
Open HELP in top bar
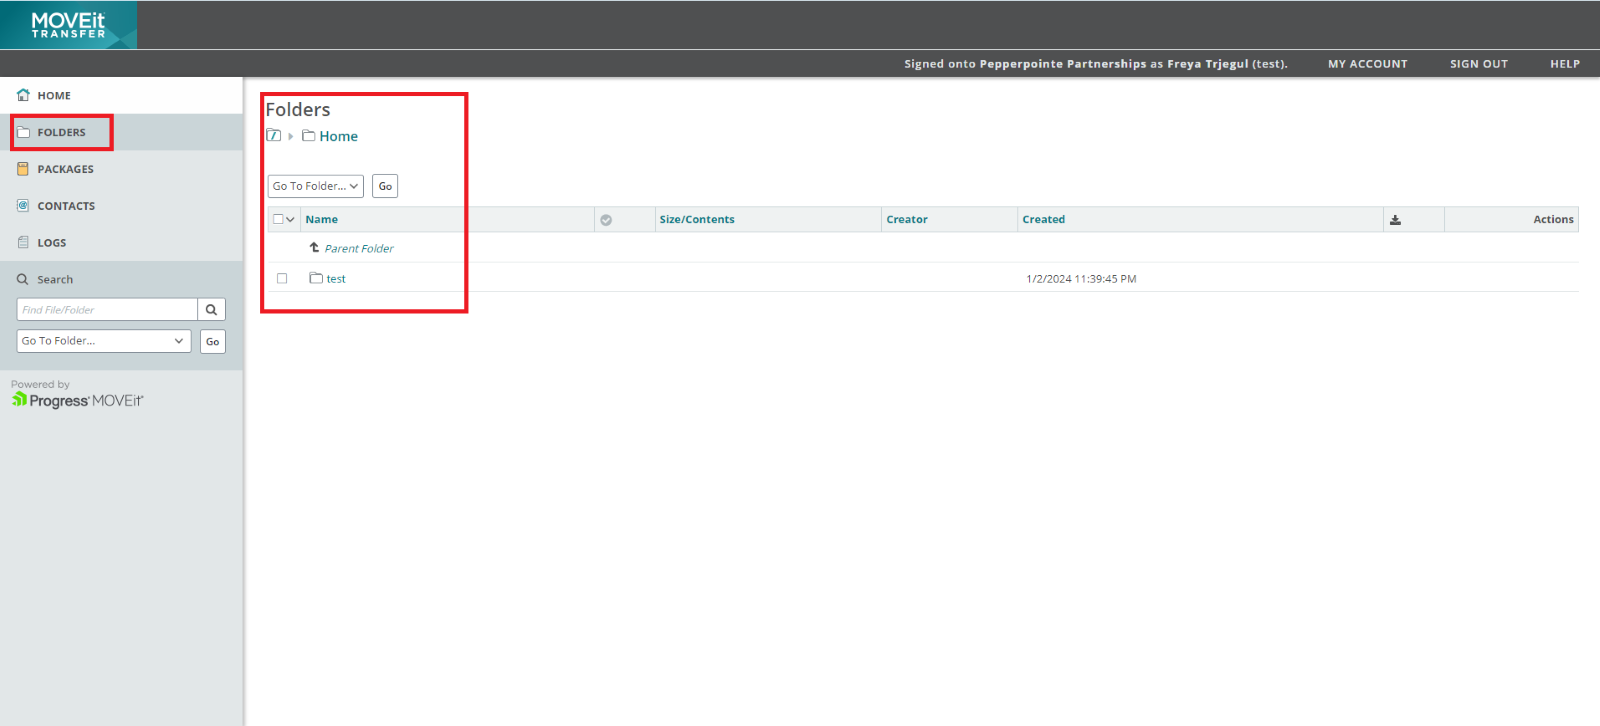pyautogui.click(x=1565, y=64)
